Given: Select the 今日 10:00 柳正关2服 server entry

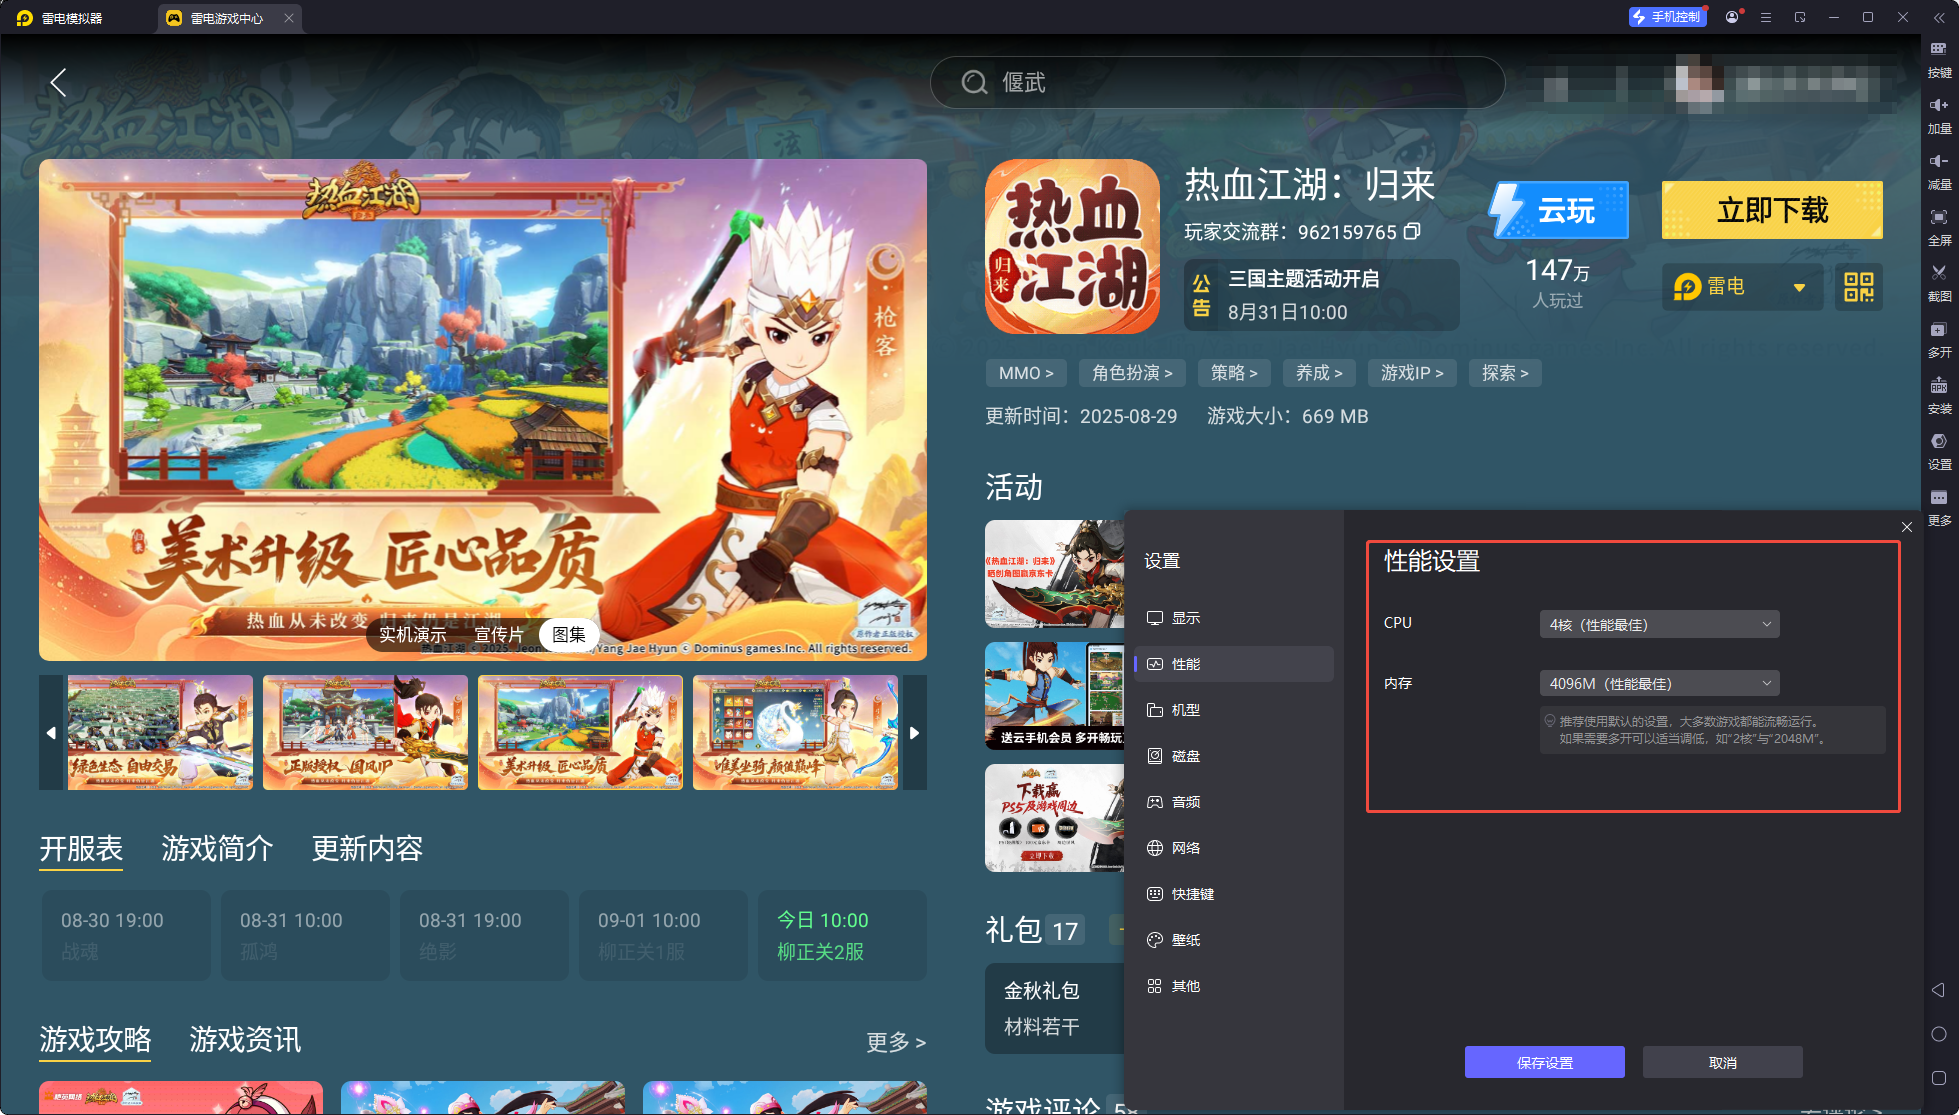Looking at the screenshot, I should (842, 936).
